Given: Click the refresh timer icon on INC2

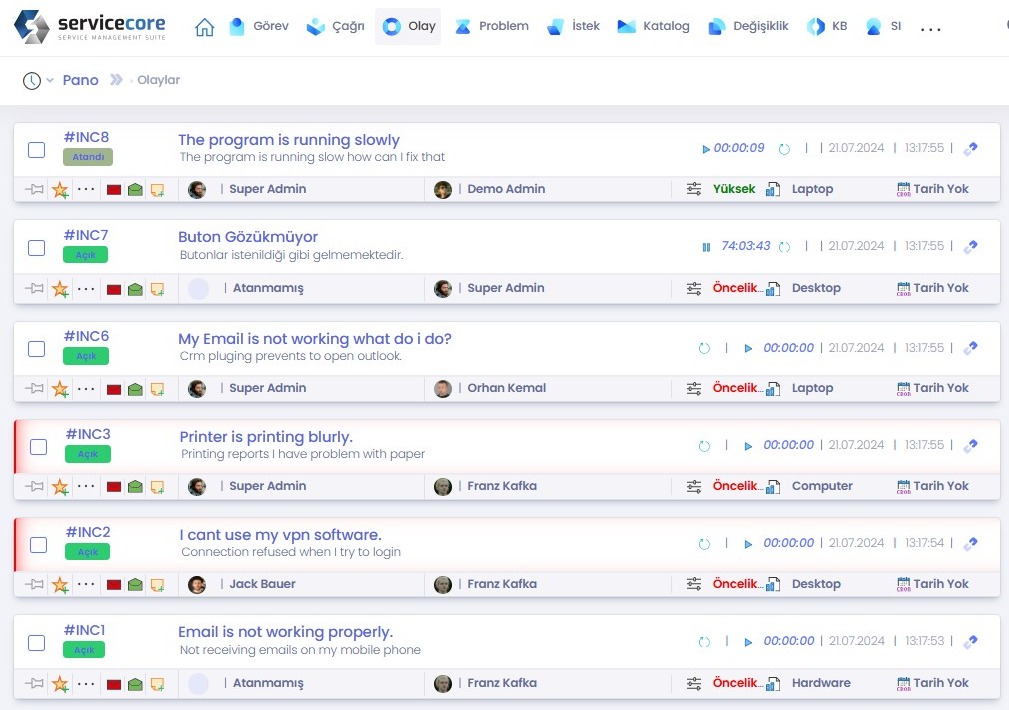Looking at the screenshot, I should coord(704,544).
